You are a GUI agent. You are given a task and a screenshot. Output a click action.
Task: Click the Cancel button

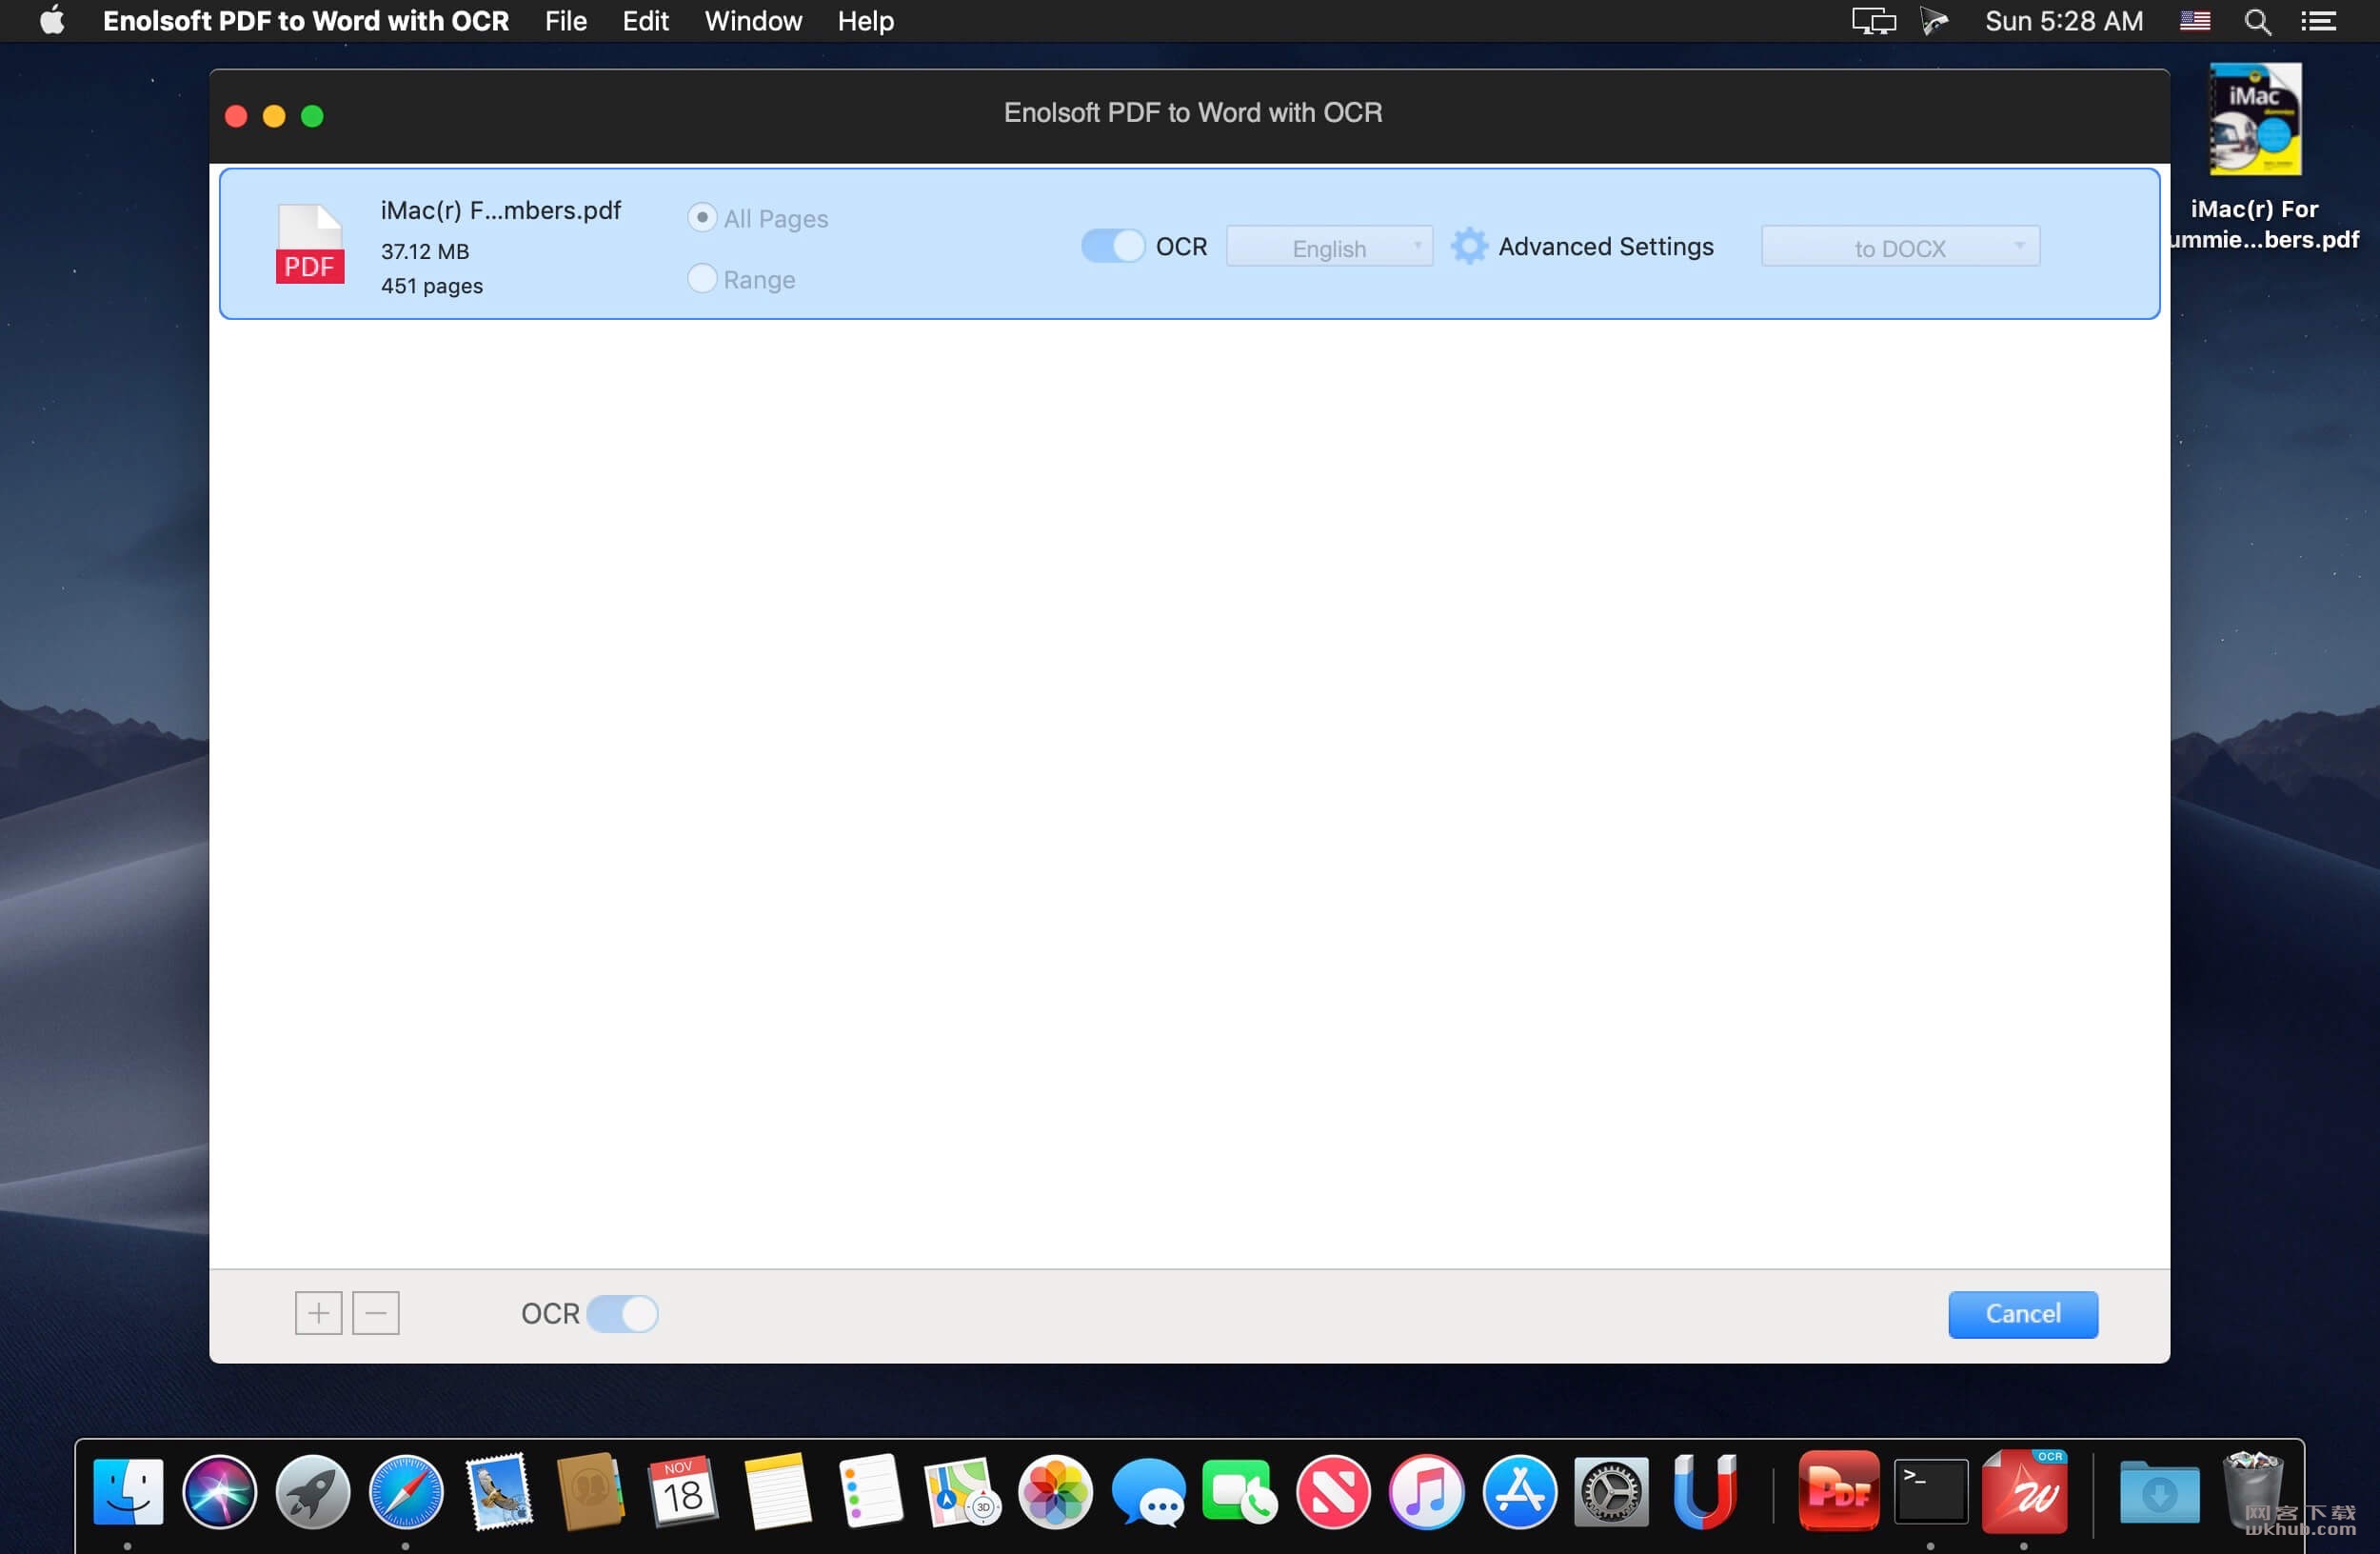pos(2023,1314)
